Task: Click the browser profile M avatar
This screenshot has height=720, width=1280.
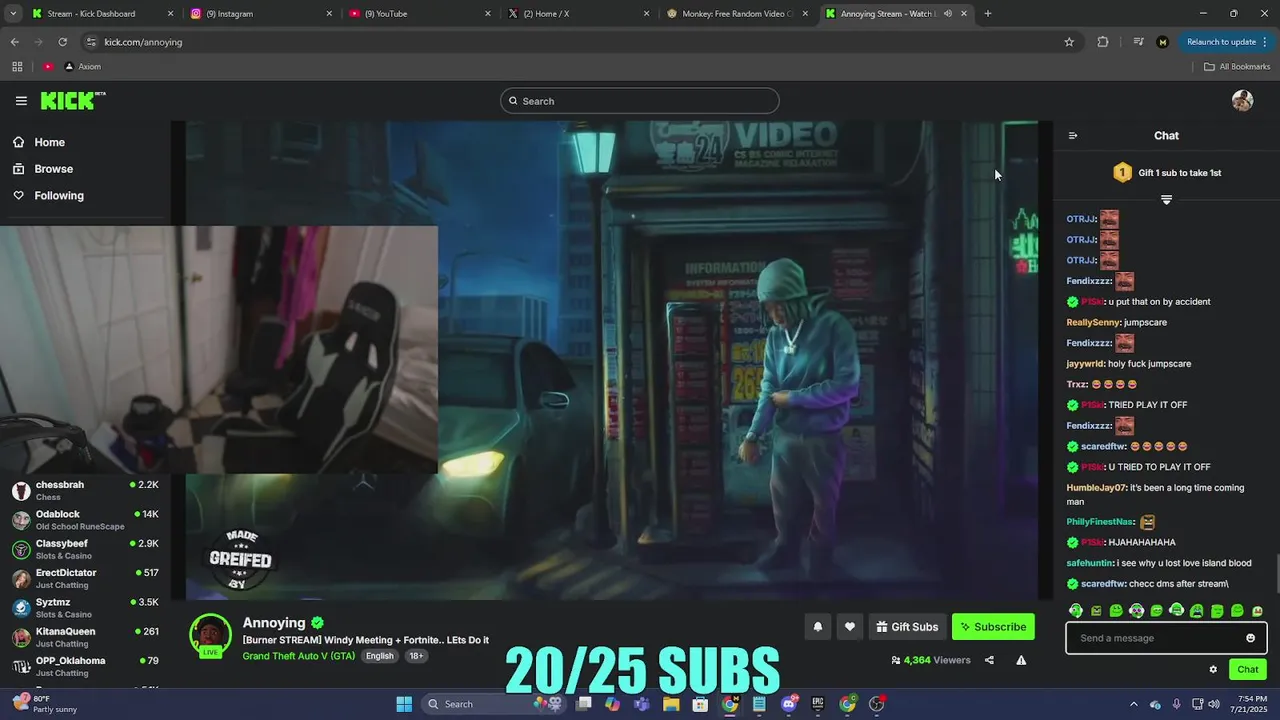Action: (x=1162, y=42)
